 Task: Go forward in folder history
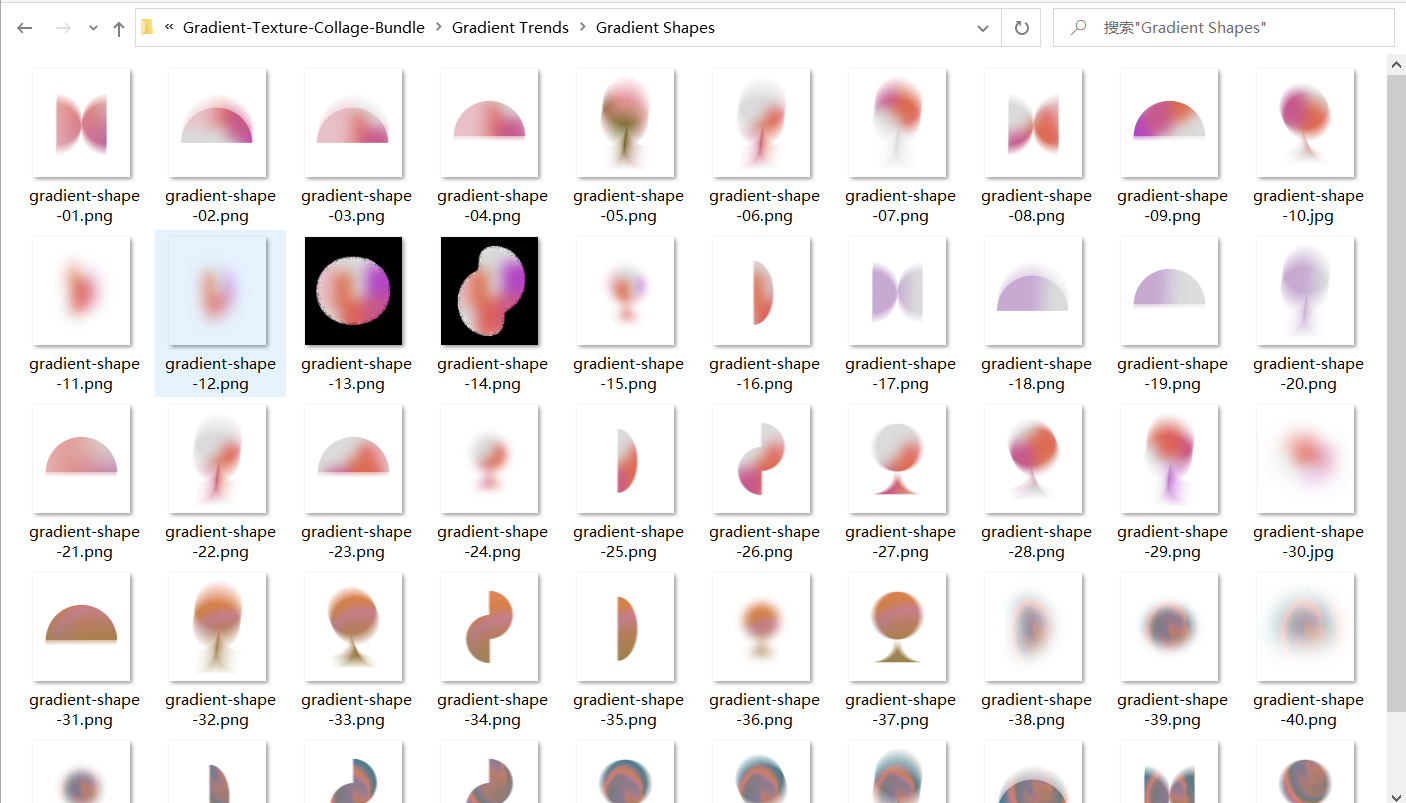coord(63,28)
